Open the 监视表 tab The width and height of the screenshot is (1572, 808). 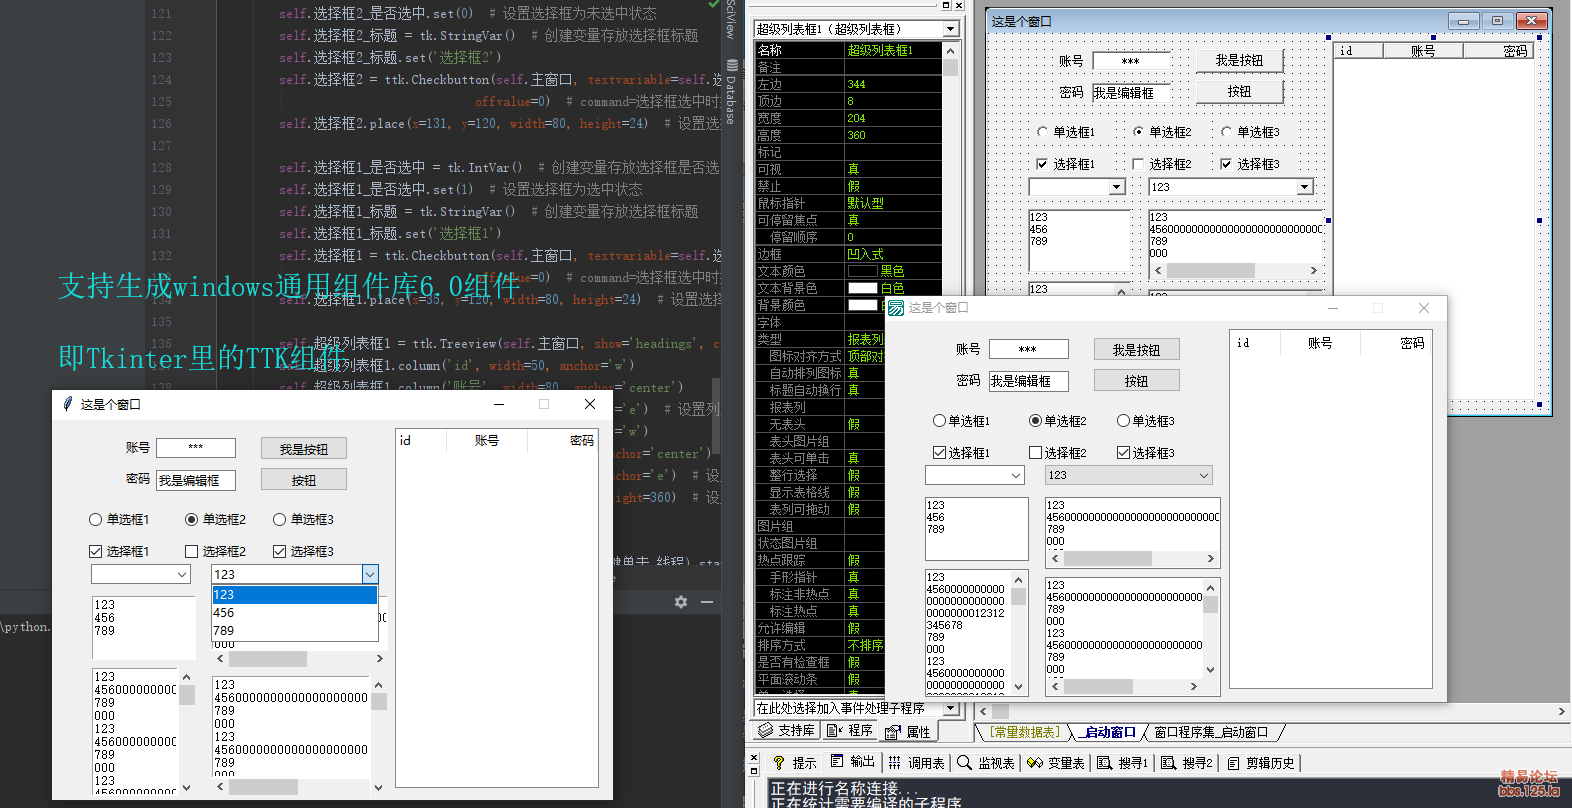click(985, 763)
